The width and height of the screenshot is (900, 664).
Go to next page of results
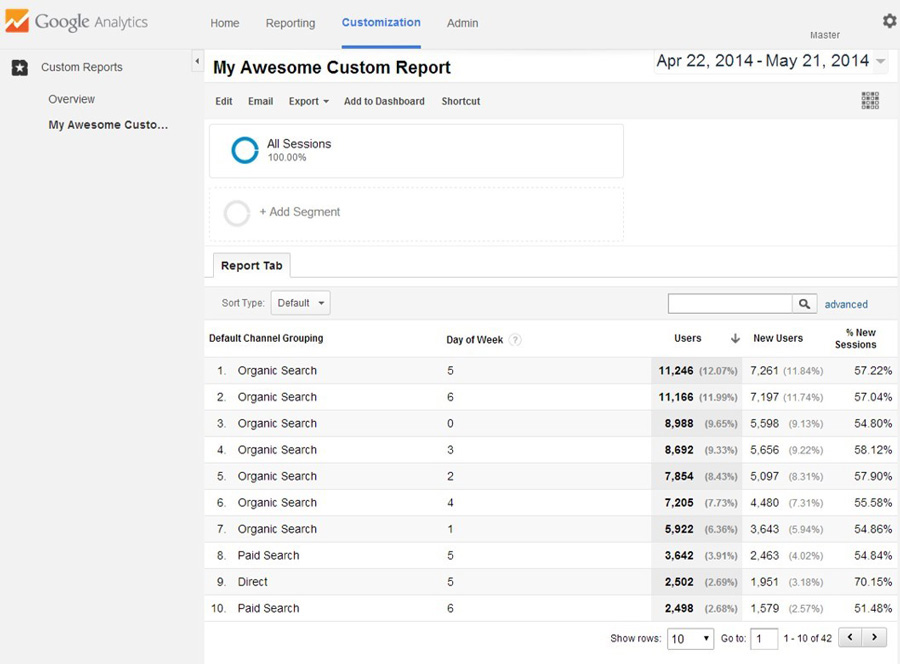[875, 637]
